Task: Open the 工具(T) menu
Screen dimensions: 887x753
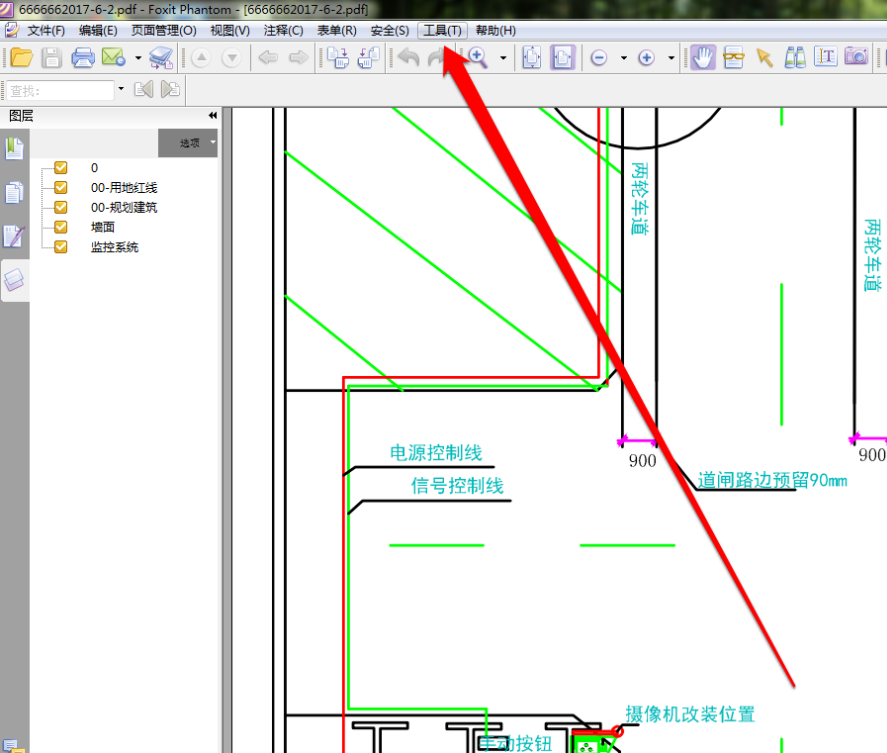Action: [x=442, y=31]
